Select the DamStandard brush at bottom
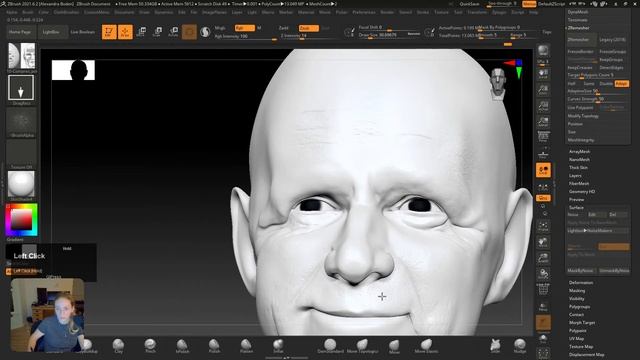The height and width of the screenshot is (360, 640). pyautogui.click(x=330, y=346)
